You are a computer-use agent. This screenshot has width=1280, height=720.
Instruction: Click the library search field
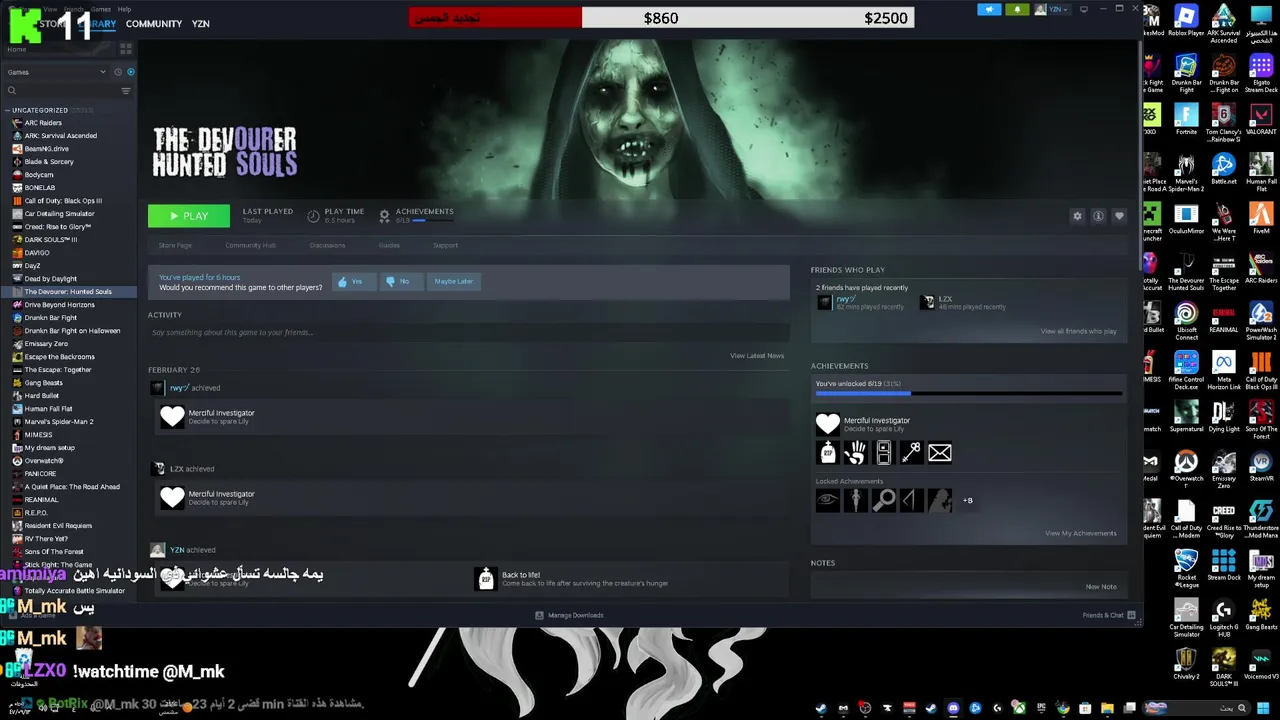coord(60,91)
